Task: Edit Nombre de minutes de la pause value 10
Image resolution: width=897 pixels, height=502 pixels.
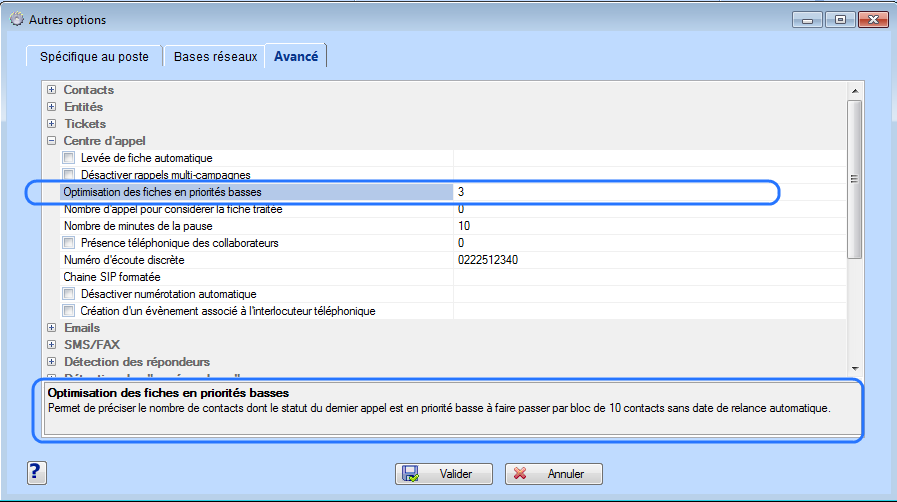Action: 650,226
